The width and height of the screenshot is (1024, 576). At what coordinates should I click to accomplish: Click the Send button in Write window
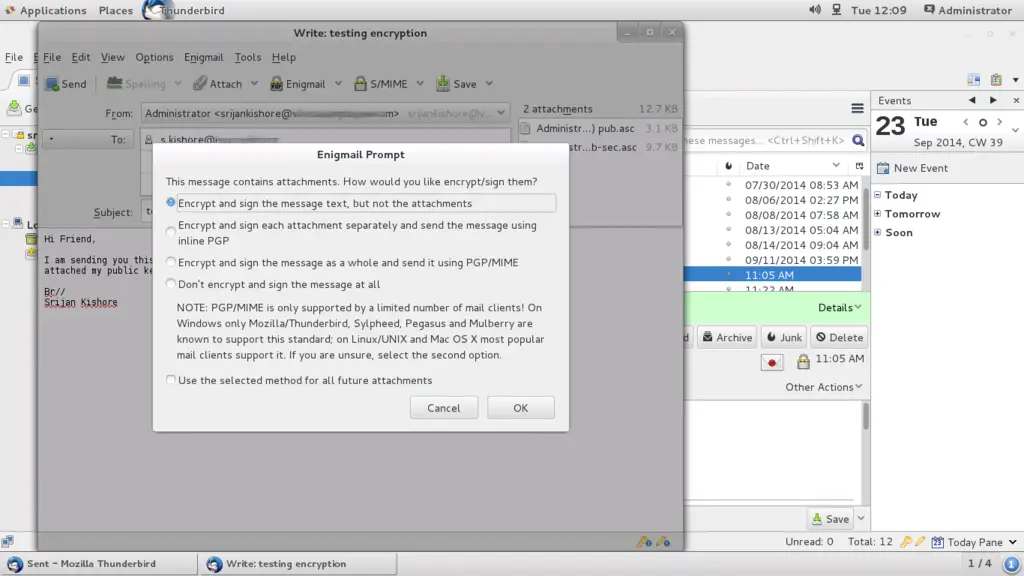(x=65, y=84)
